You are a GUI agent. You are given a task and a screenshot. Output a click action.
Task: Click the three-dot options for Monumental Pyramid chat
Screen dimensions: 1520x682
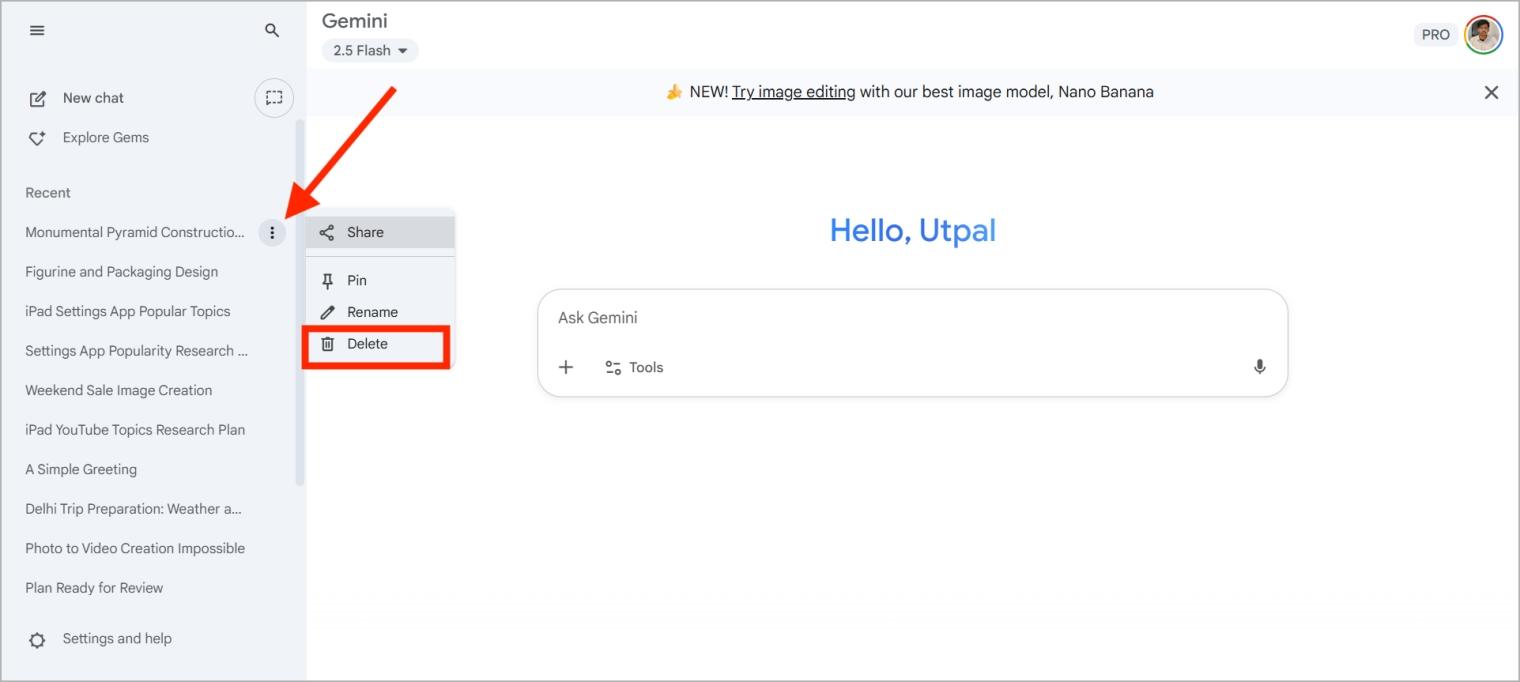[x=272, y=233]
